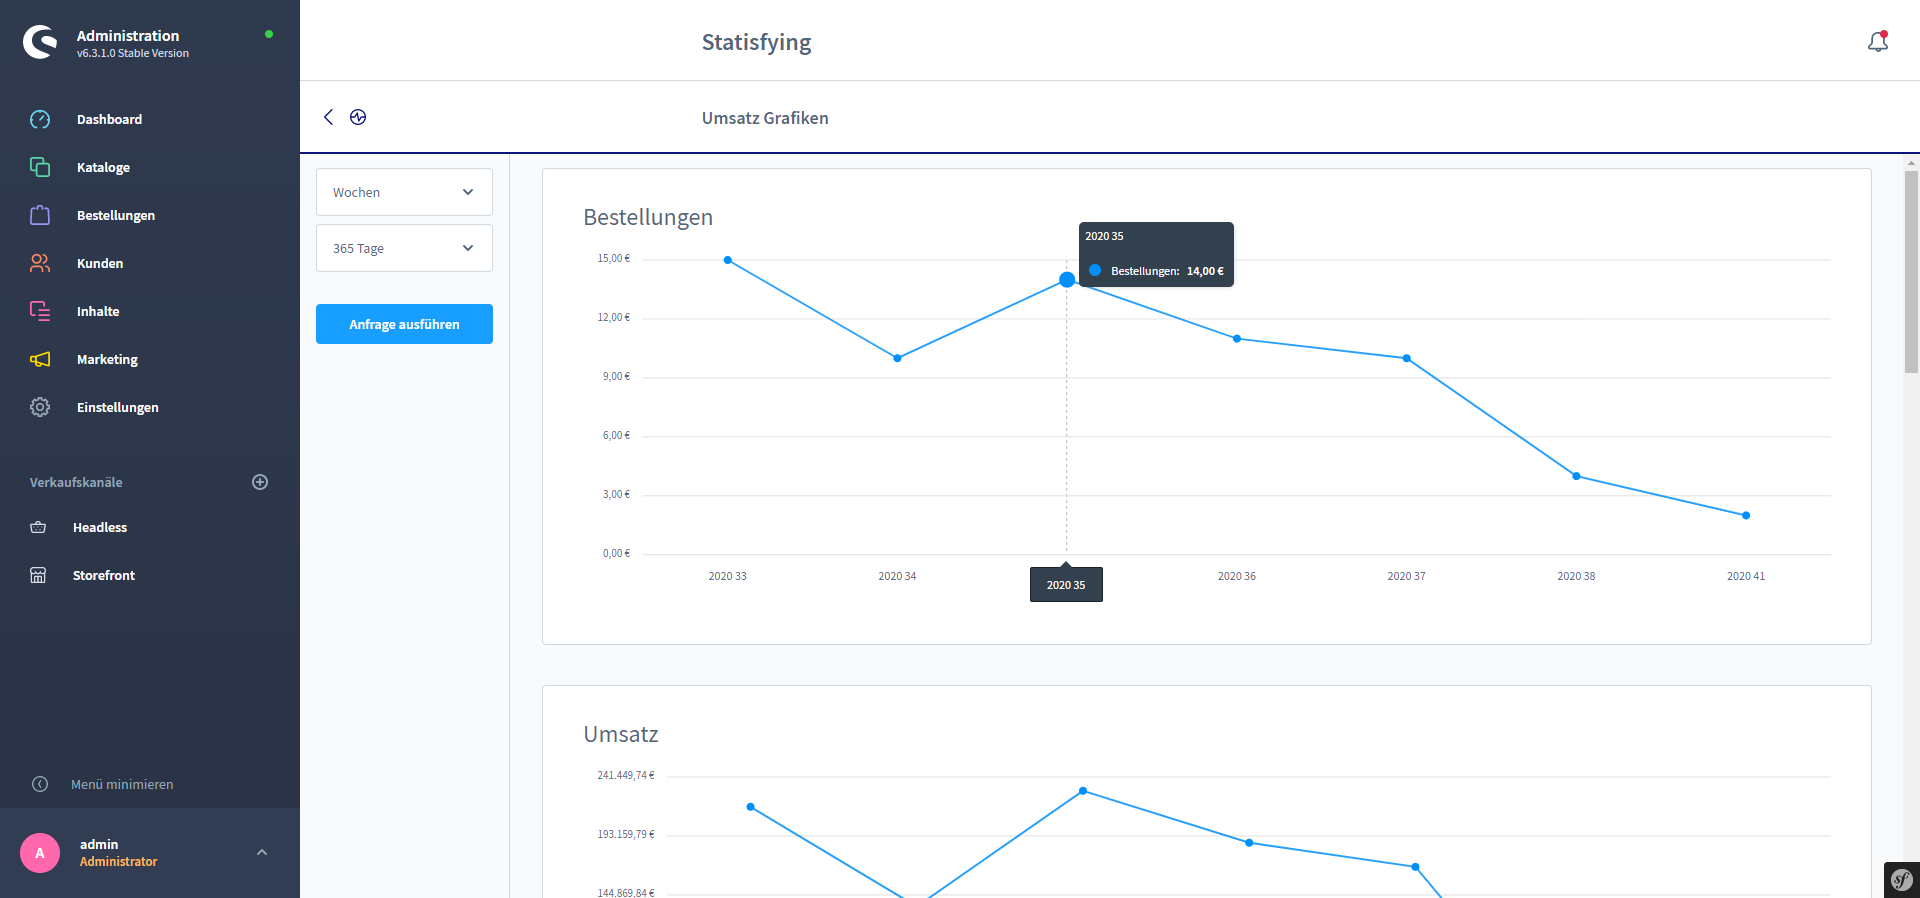Click the Verkaufskanäle section heading
The image size is (1920, 898).
click(76, 482)
